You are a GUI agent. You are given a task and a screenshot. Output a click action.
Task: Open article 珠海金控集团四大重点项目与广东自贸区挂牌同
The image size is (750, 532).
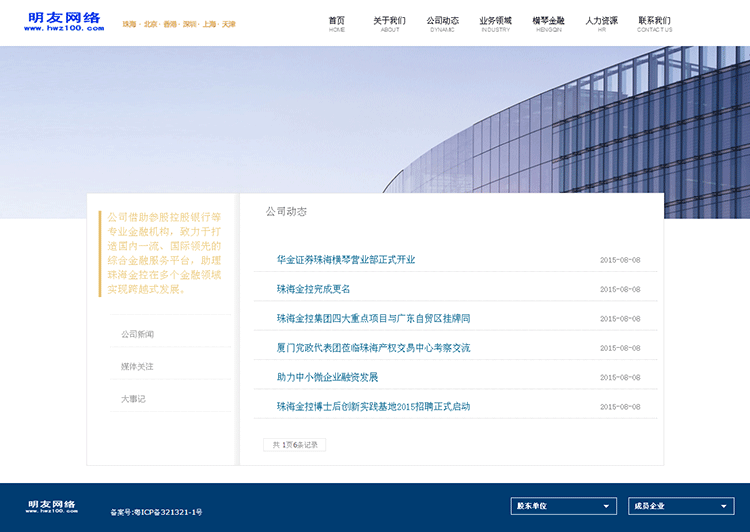[373, 318]
